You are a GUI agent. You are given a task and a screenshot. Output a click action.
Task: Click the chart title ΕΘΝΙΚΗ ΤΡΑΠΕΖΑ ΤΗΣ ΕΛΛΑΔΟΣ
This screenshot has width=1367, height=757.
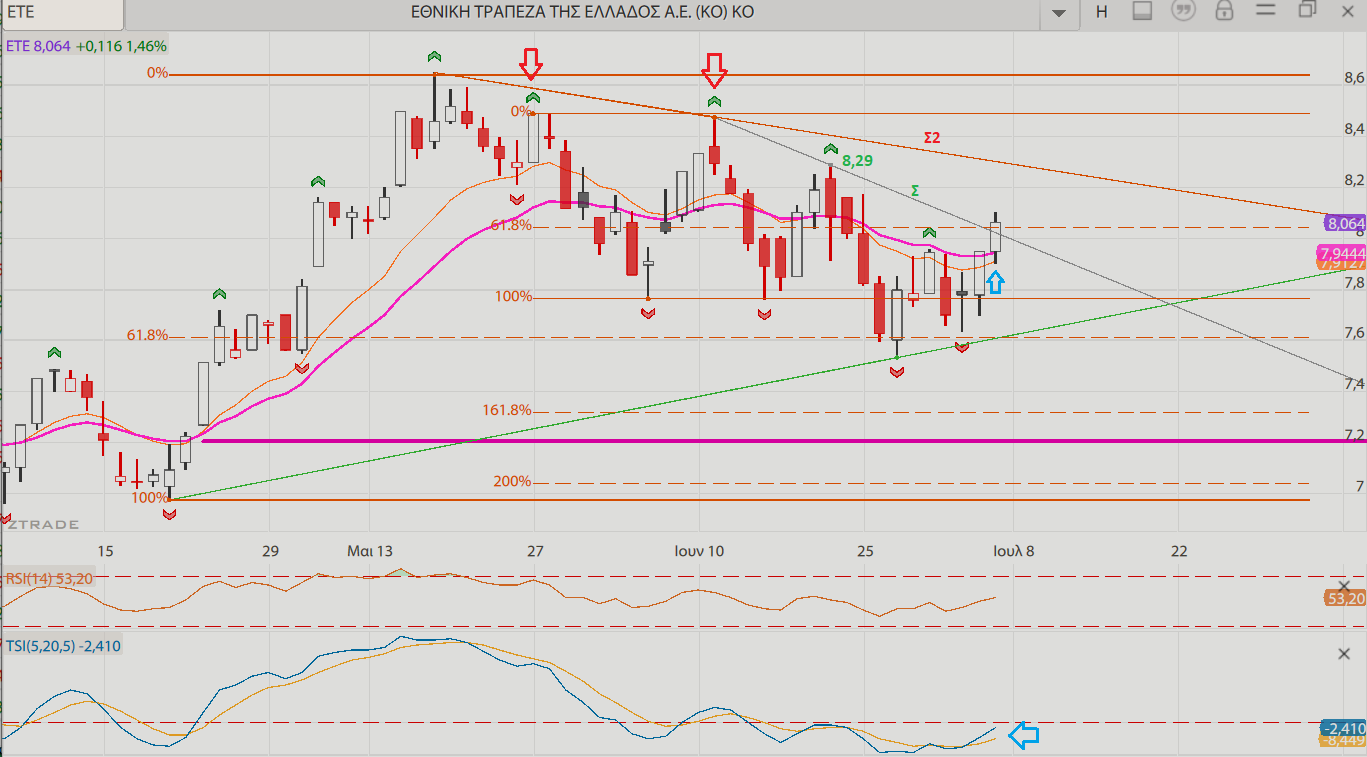[583, 12]
